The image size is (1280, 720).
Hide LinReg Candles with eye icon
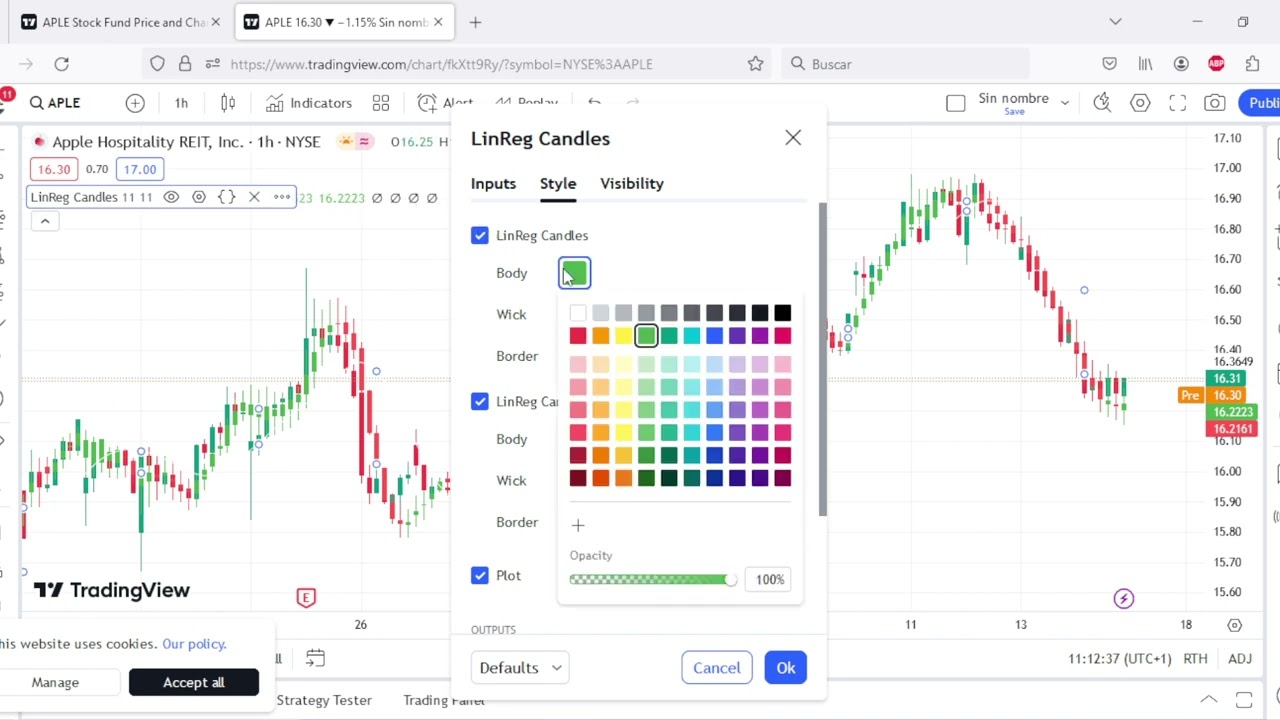click(x=171, y=197)
